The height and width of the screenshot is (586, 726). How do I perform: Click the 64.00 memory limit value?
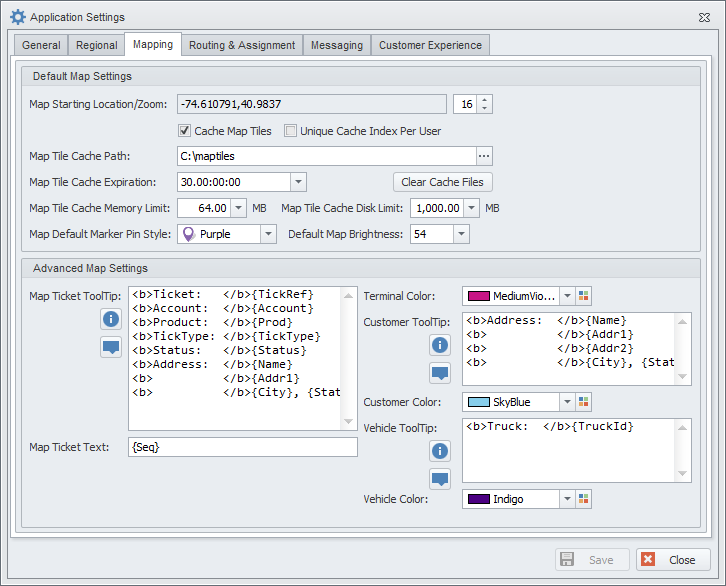(213, 208)
